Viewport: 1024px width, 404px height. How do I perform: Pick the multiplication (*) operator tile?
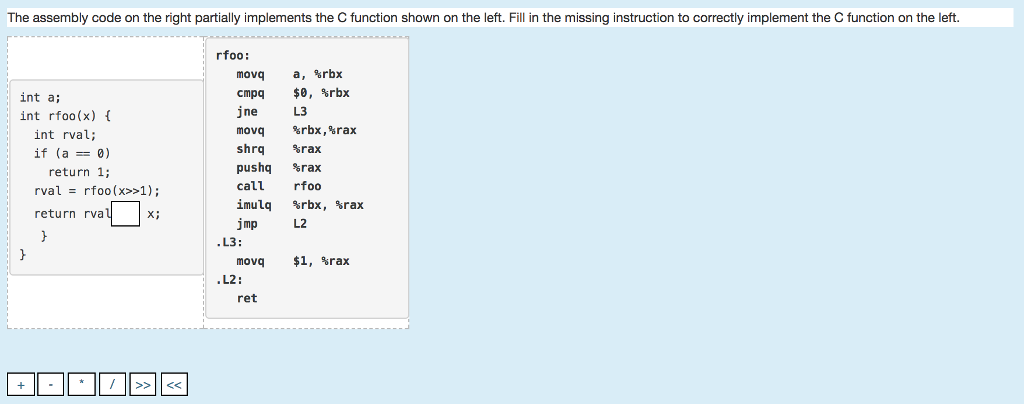[83, 385]
